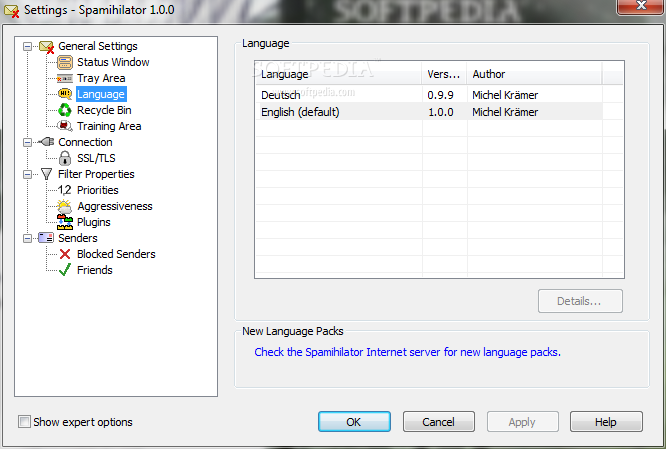Viewport: 666px width, 449px height.
Task: Click the Plugins blocks icon
Action: pyautogui.click(x=65, y=222)
